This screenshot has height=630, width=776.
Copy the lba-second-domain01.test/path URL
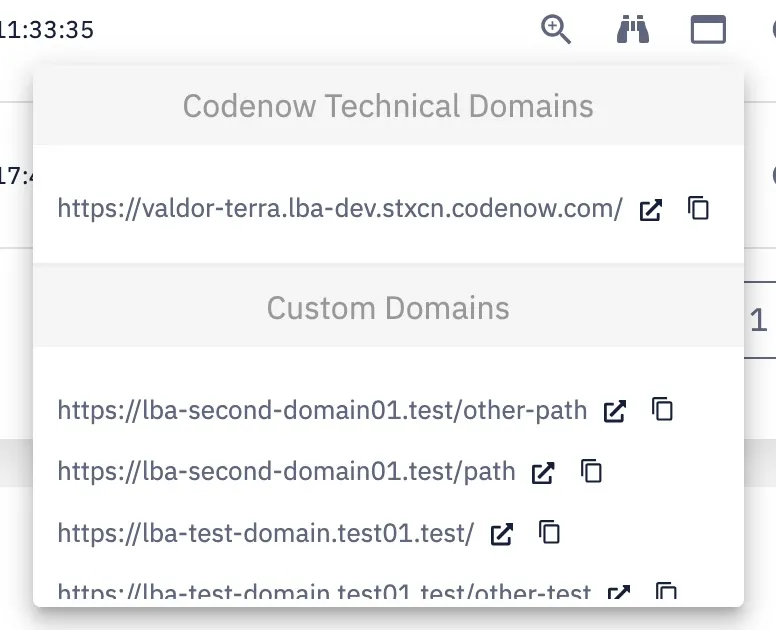pyautogui.click(x=591, y=471)
